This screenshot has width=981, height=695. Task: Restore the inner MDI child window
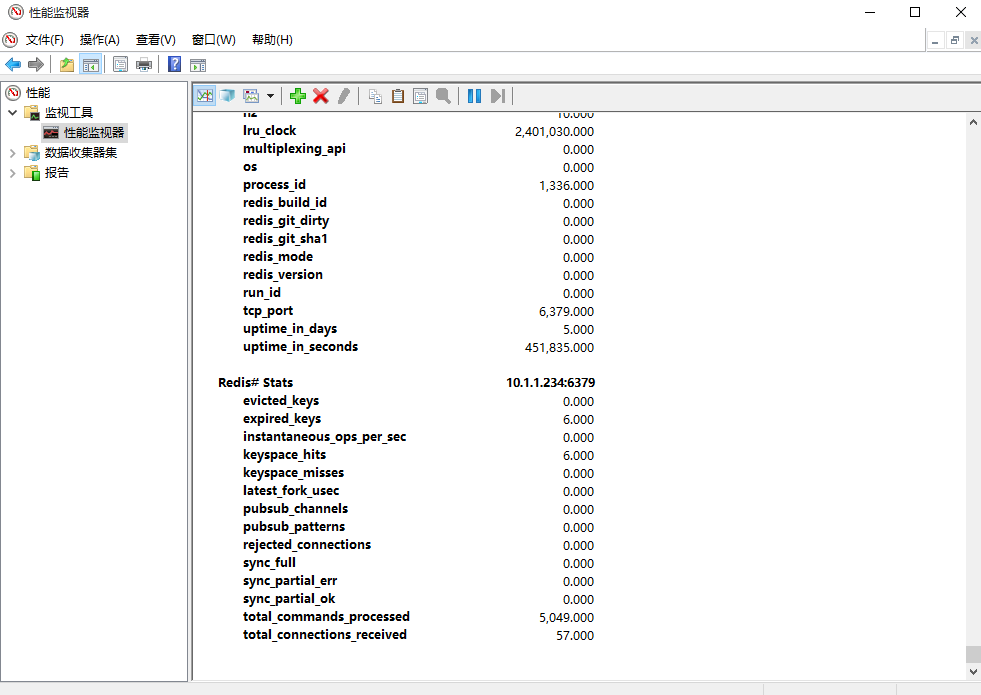(955, 41)
